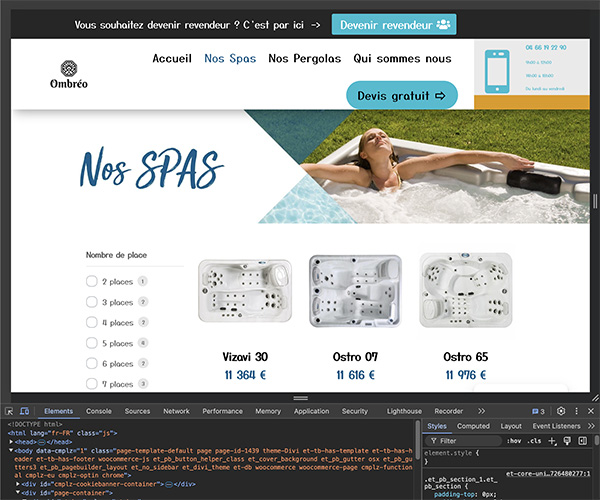Check the 5 places filter
This screenshot has height=500, width=600.
click(x=92, y=343)
